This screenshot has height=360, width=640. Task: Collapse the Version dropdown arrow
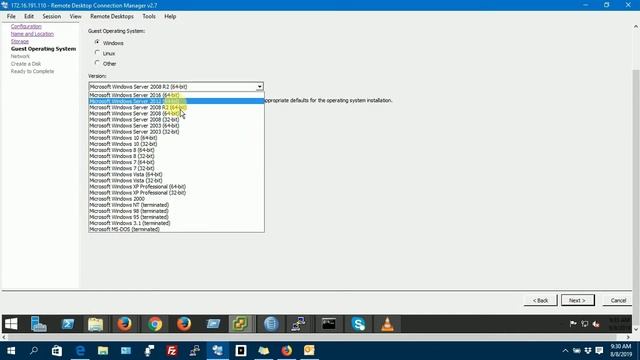tap(260, 87)
